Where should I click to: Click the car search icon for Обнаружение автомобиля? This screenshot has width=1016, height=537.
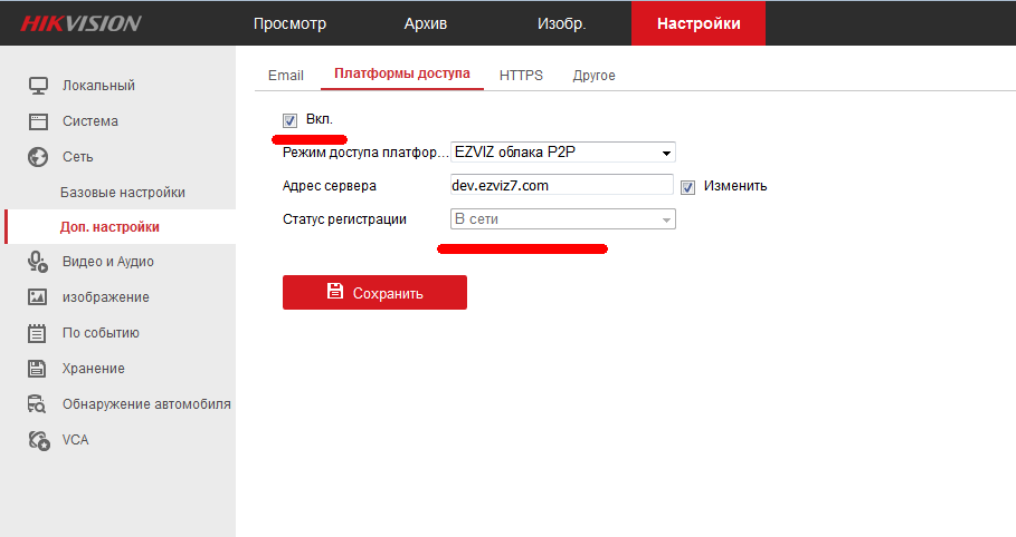(x=38, y=404)
